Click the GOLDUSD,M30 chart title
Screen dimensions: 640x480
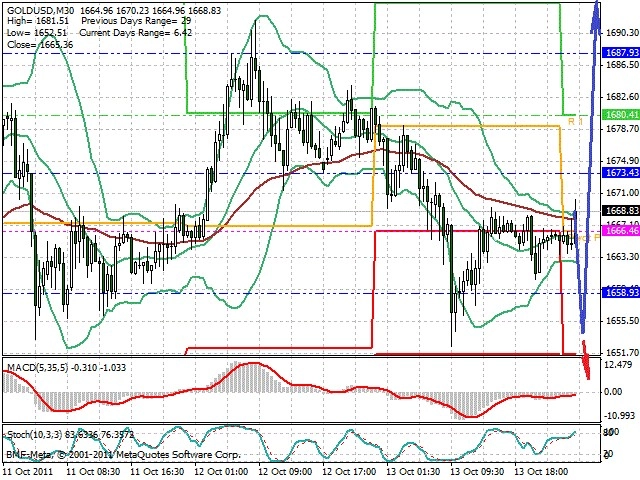(x=41, y=10)
